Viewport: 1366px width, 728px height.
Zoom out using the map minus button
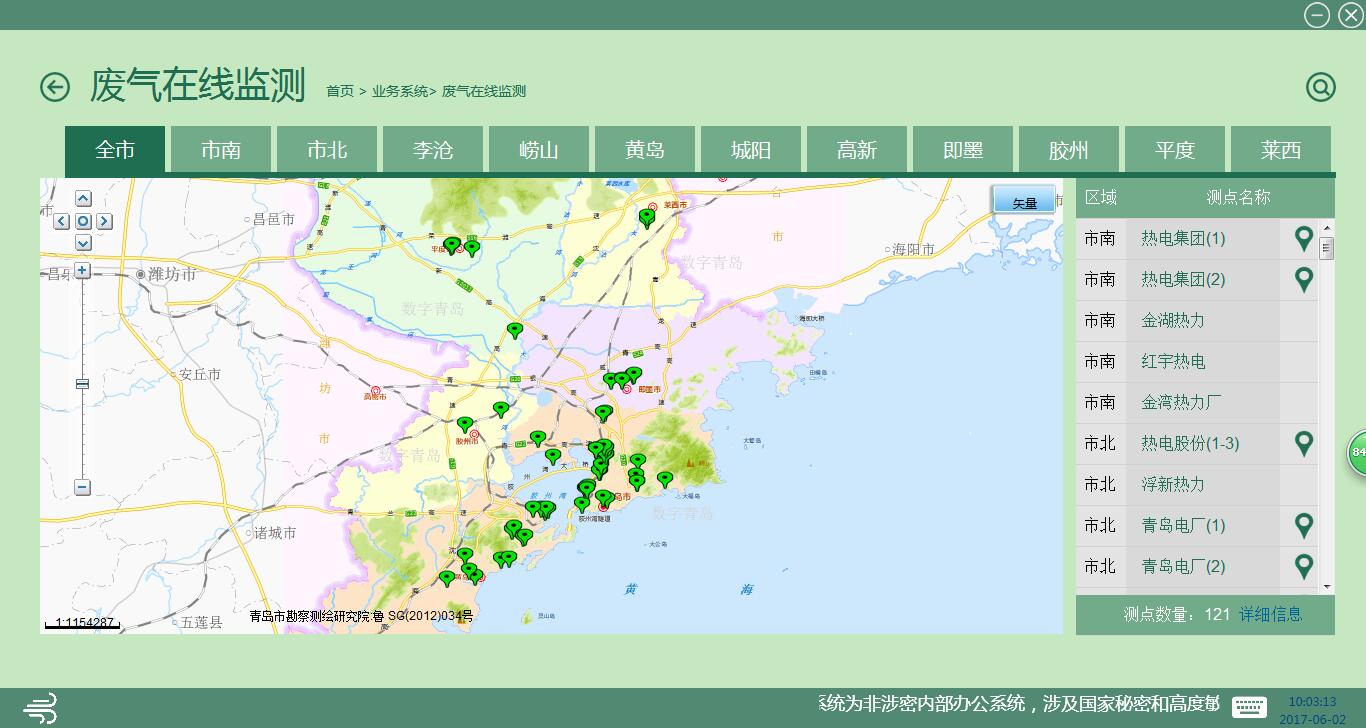point(82,487)
